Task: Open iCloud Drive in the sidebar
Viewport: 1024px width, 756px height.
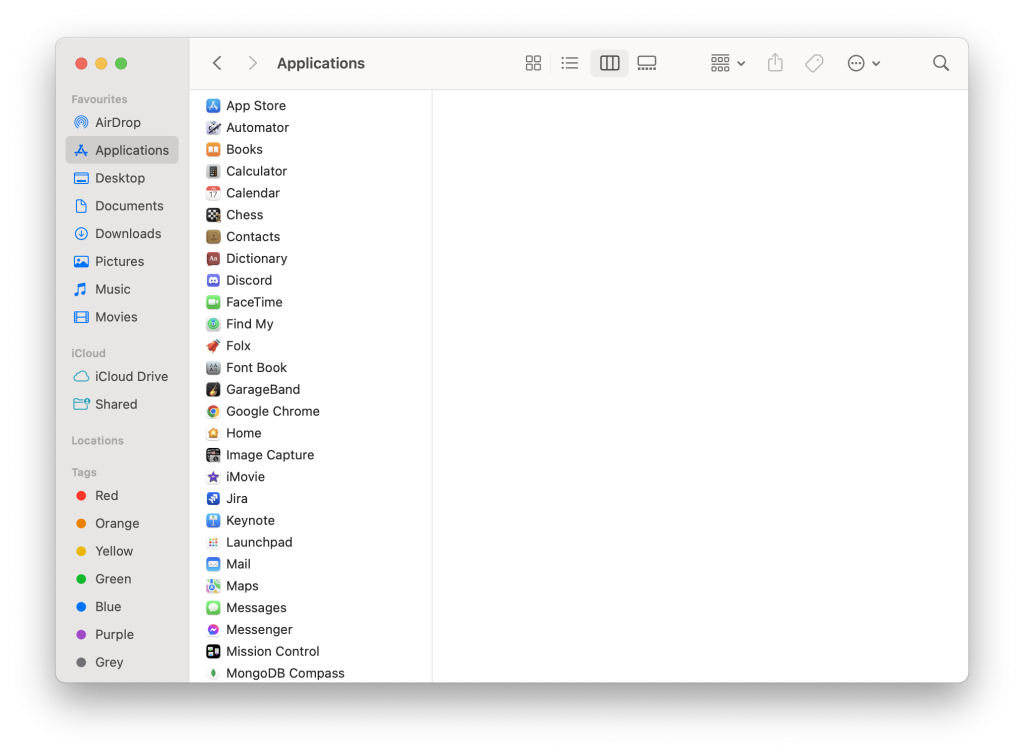Action: (x=121, y=377)
